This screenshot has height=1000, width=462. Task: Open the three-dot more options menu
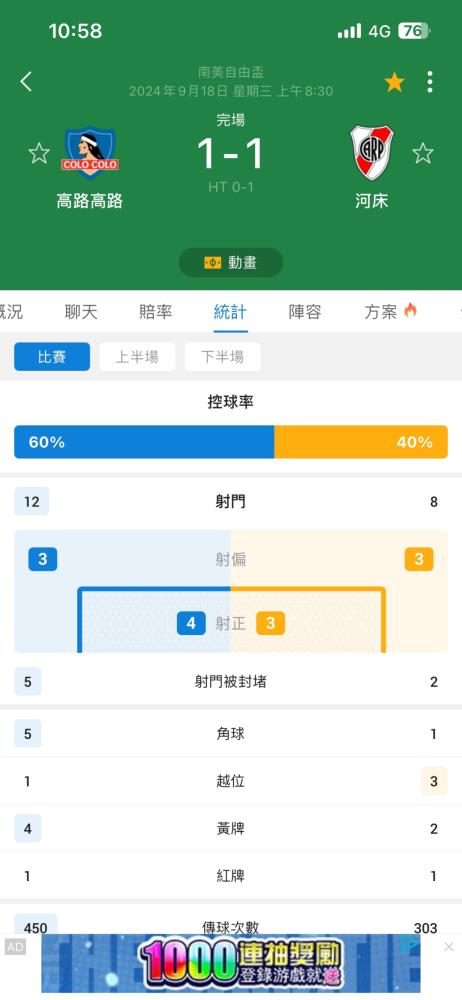(429, 82)
